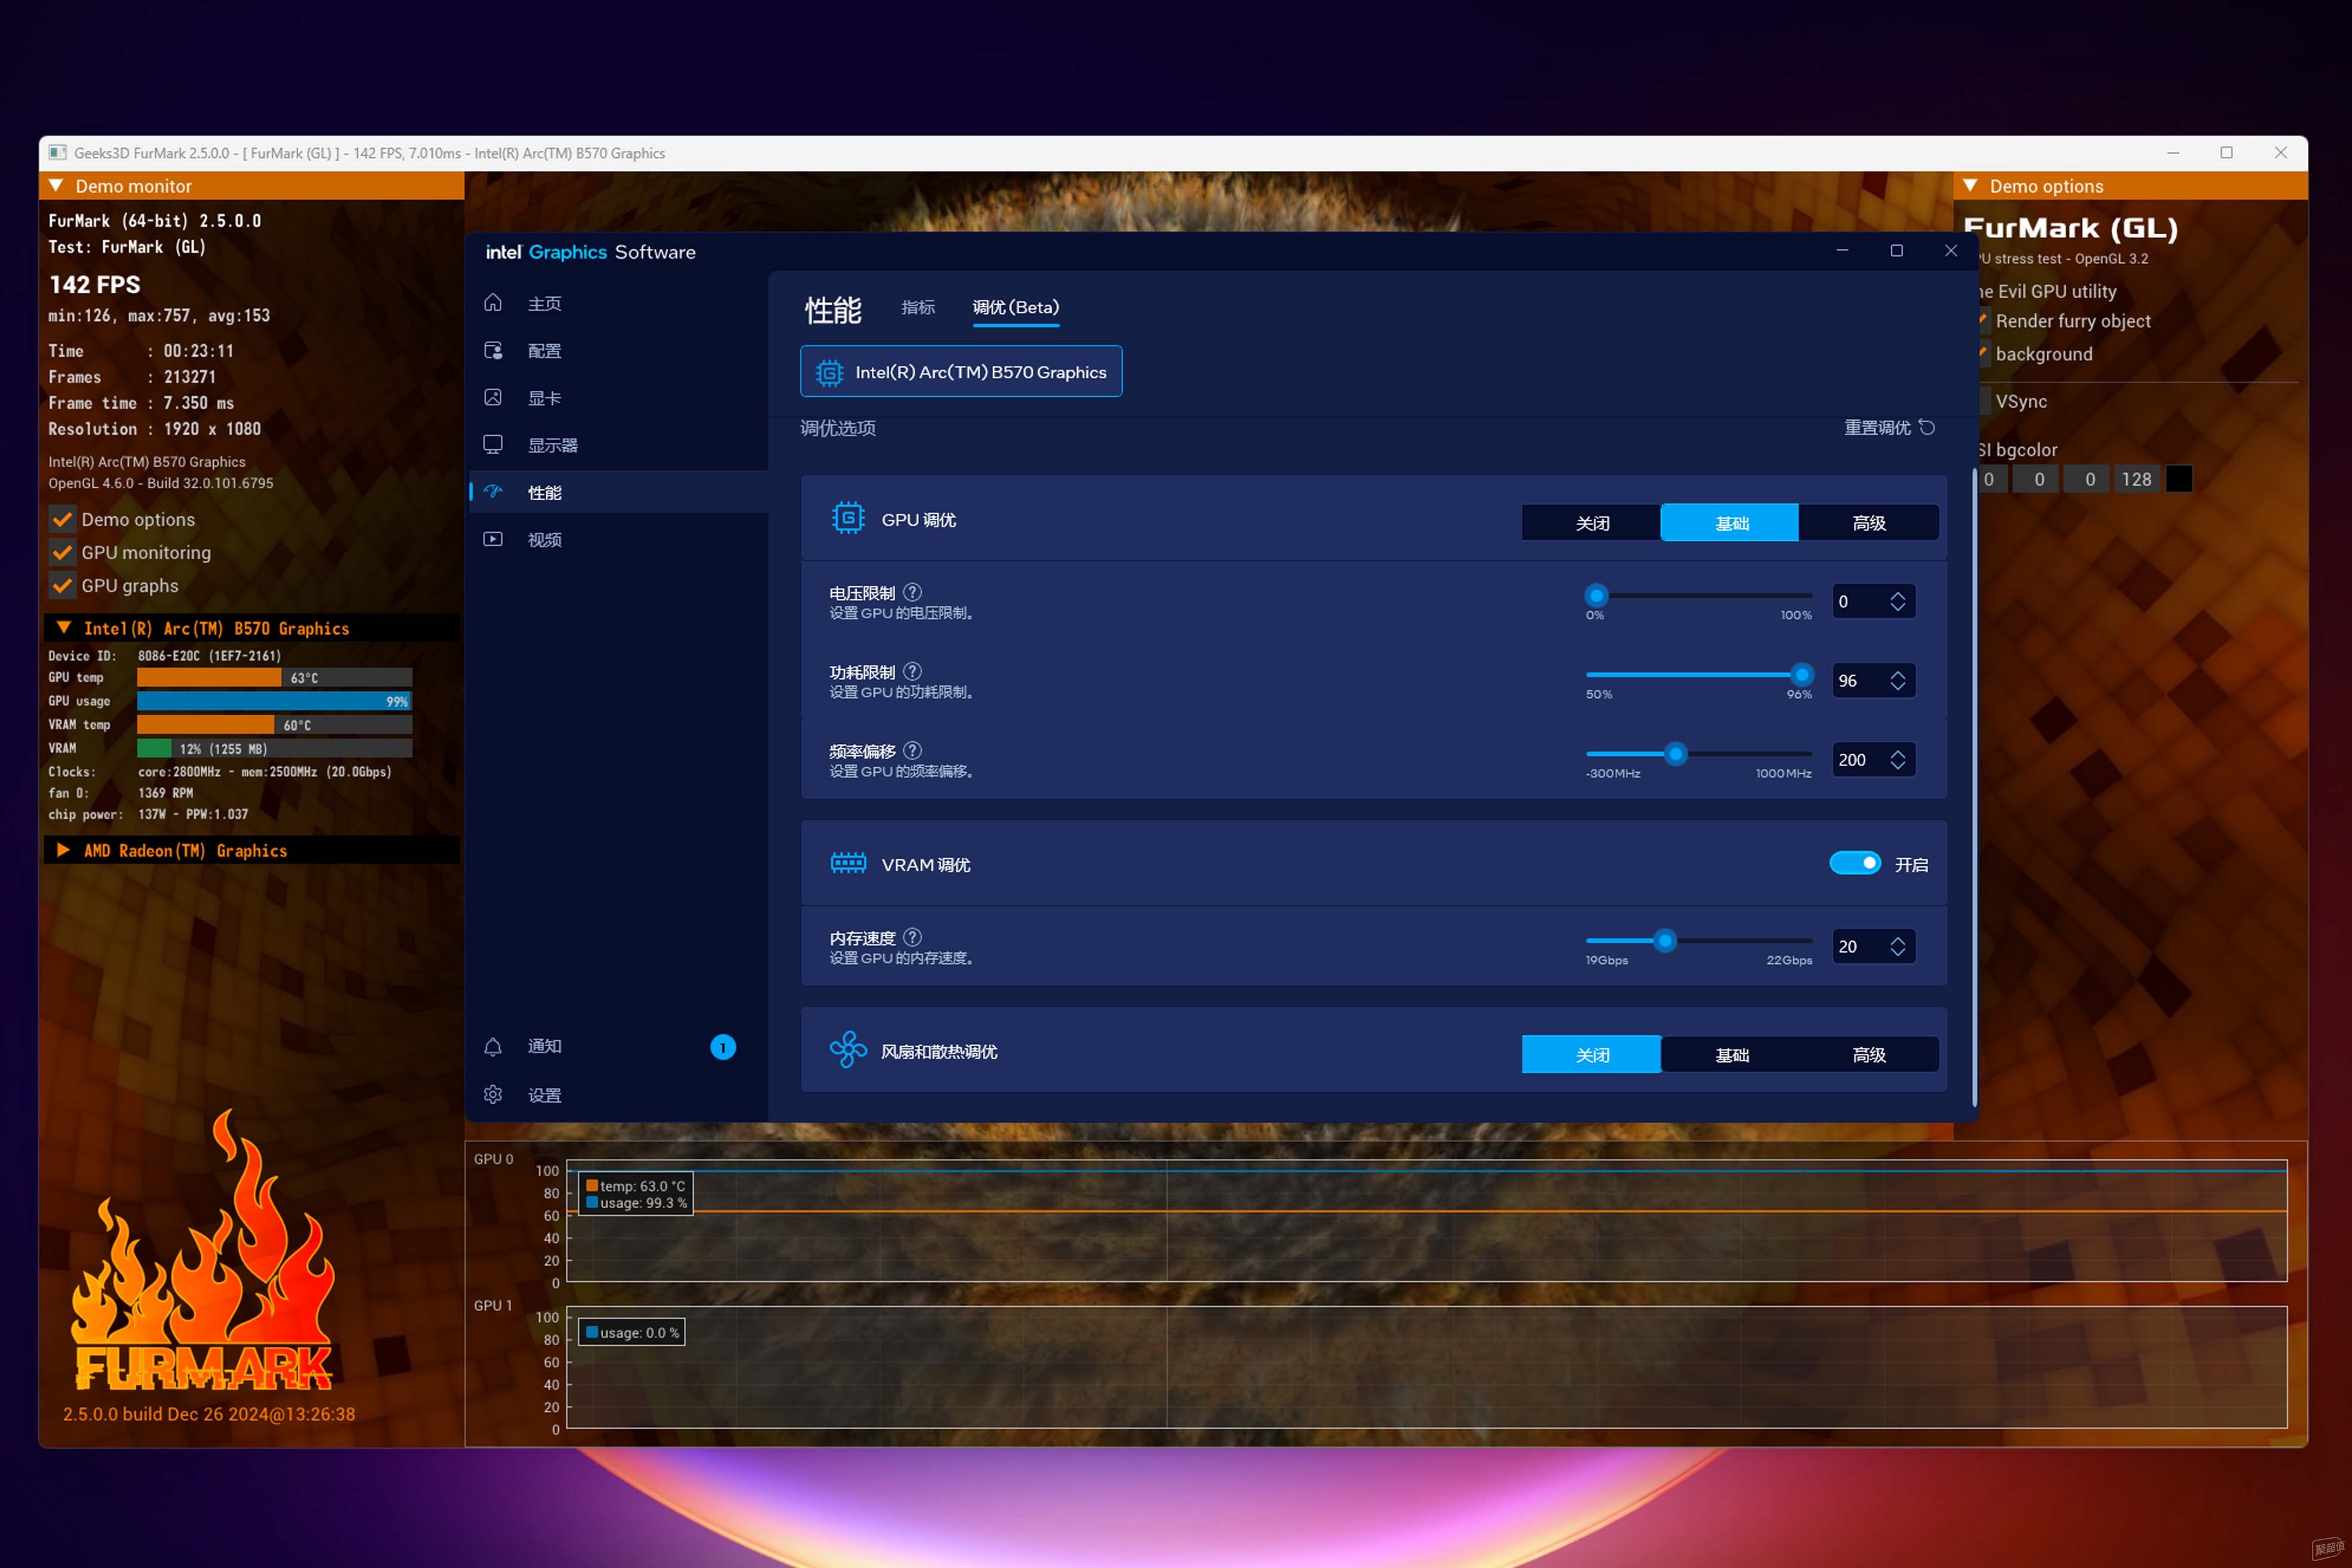Click the notification count badge showing 1
This screenshot has height=1568, width=2352.
pos(723,1047)
